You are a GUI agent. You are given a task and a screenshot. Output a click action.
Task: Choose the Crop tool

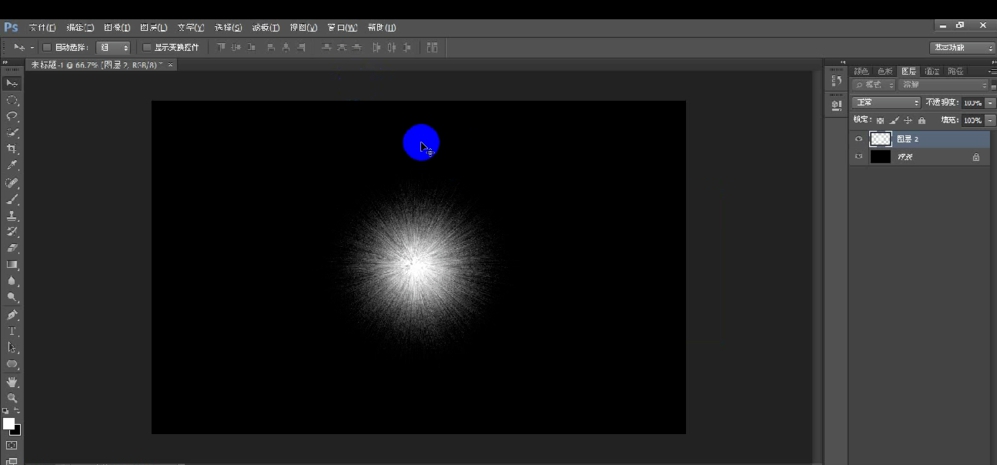click(12, 149)
